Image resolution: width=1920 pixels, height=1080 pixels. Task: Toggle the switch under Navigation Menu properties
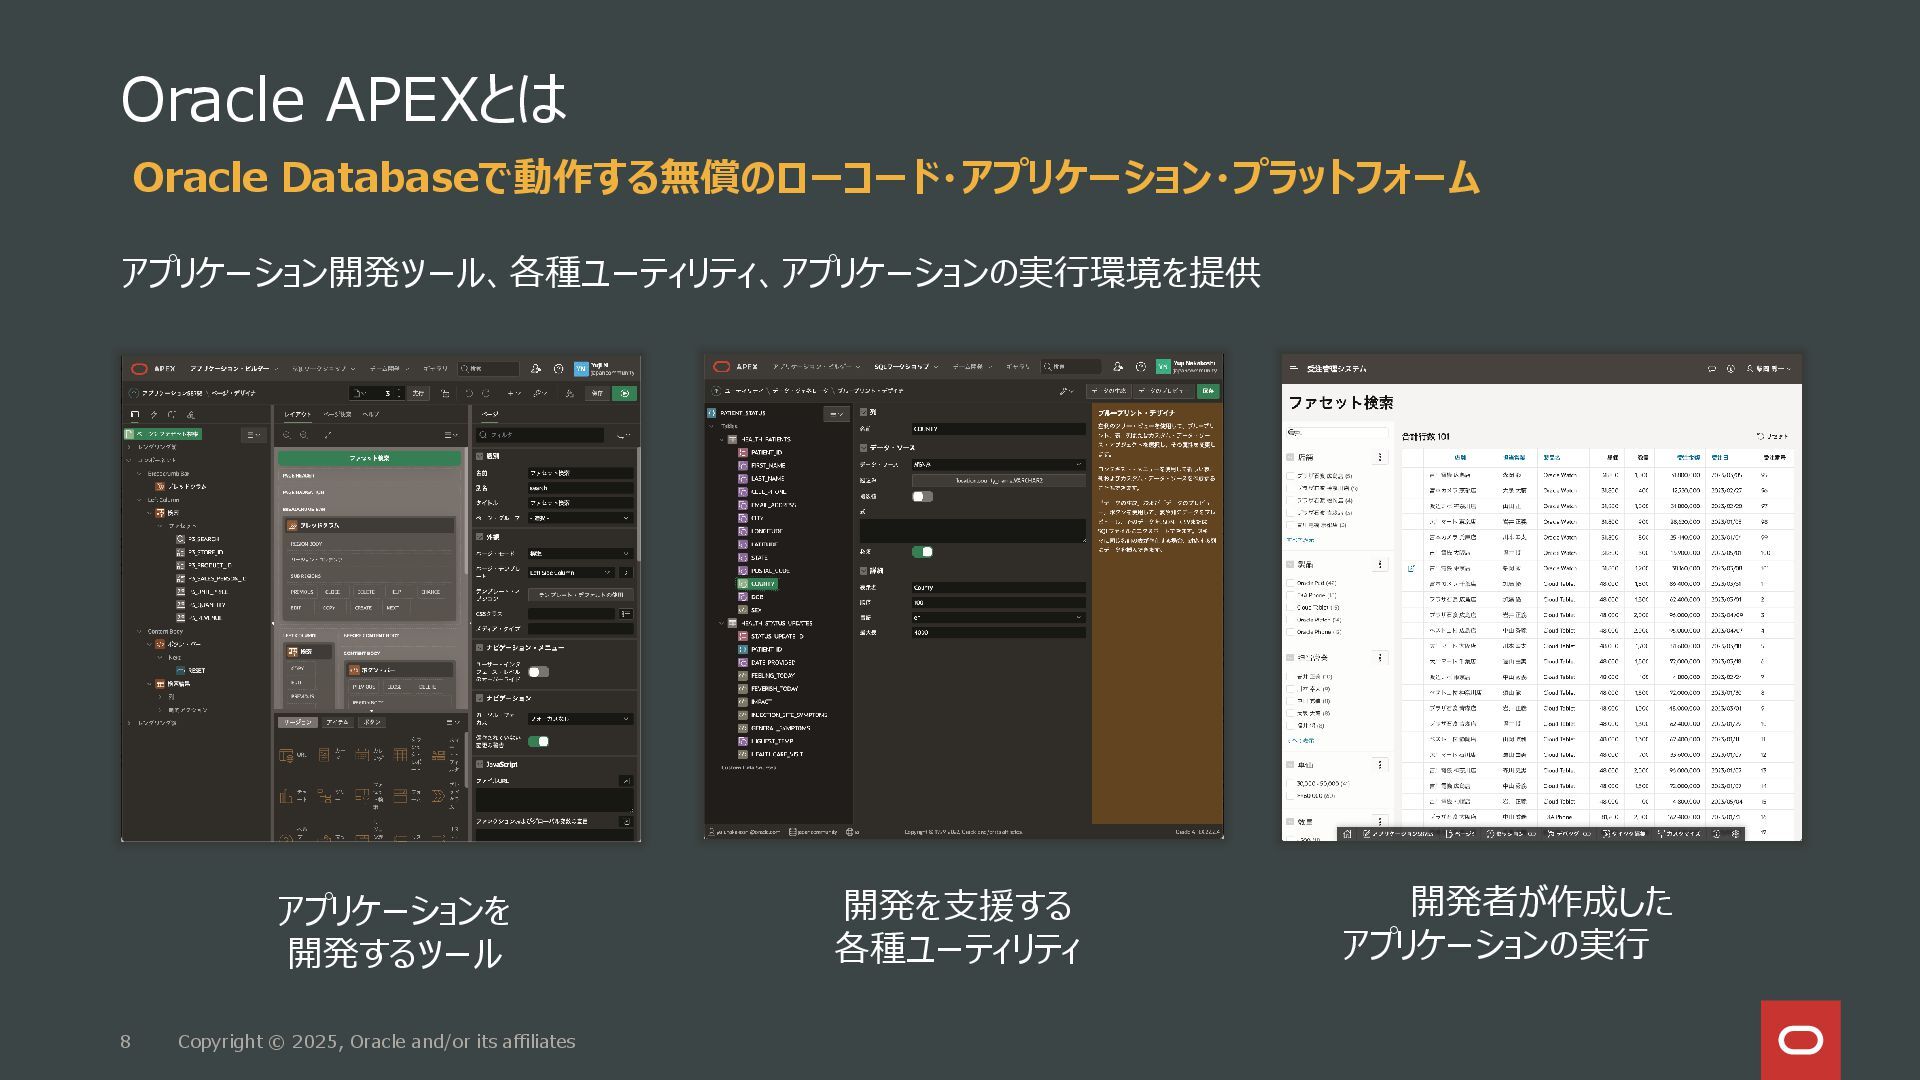coord(538,672)
